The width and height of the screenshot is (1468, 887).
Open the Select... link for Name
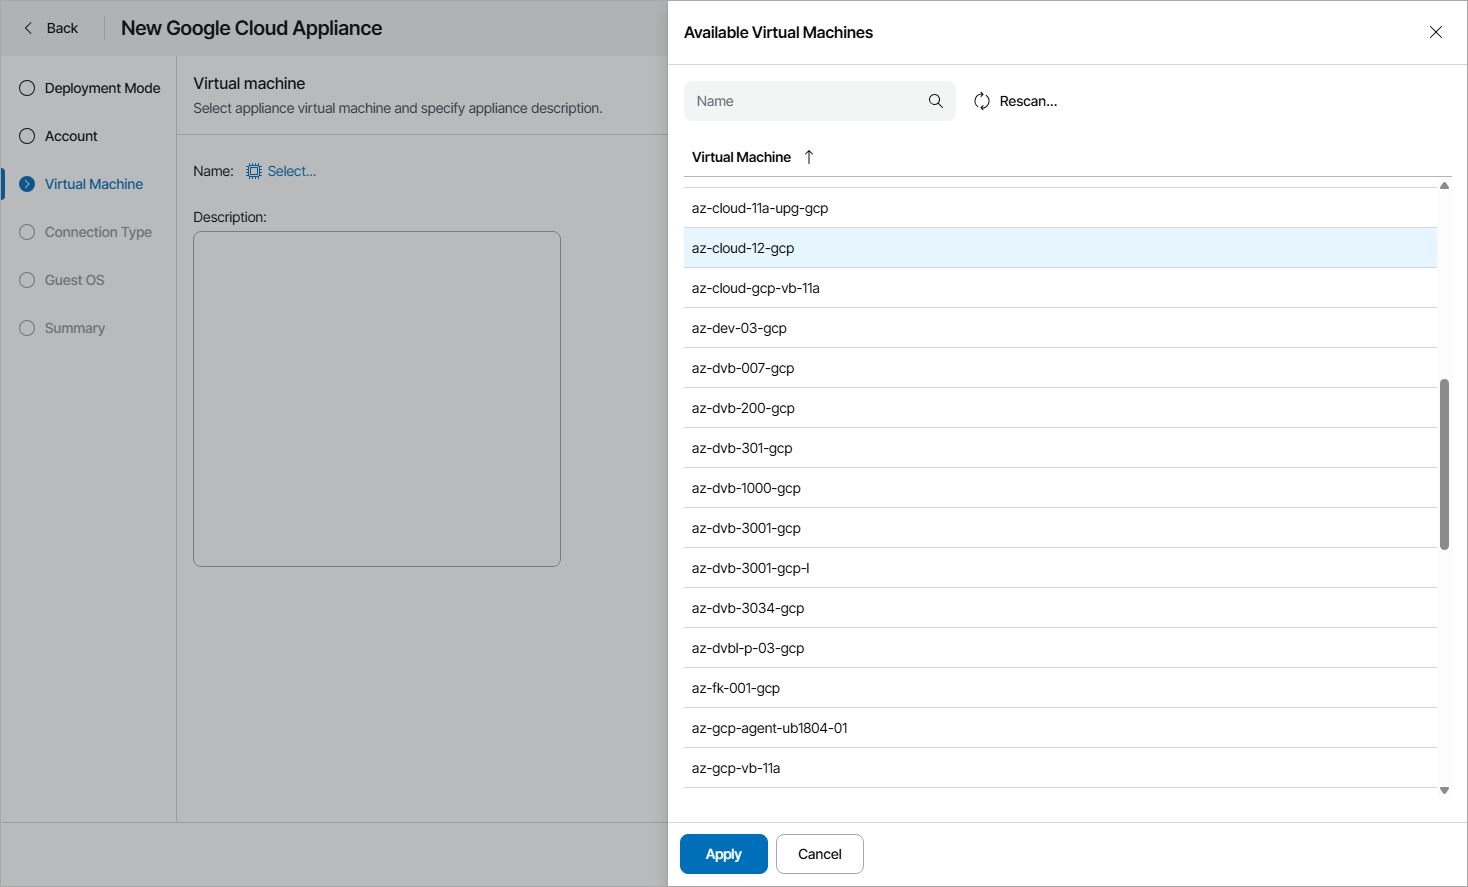(x=290, y=171)
